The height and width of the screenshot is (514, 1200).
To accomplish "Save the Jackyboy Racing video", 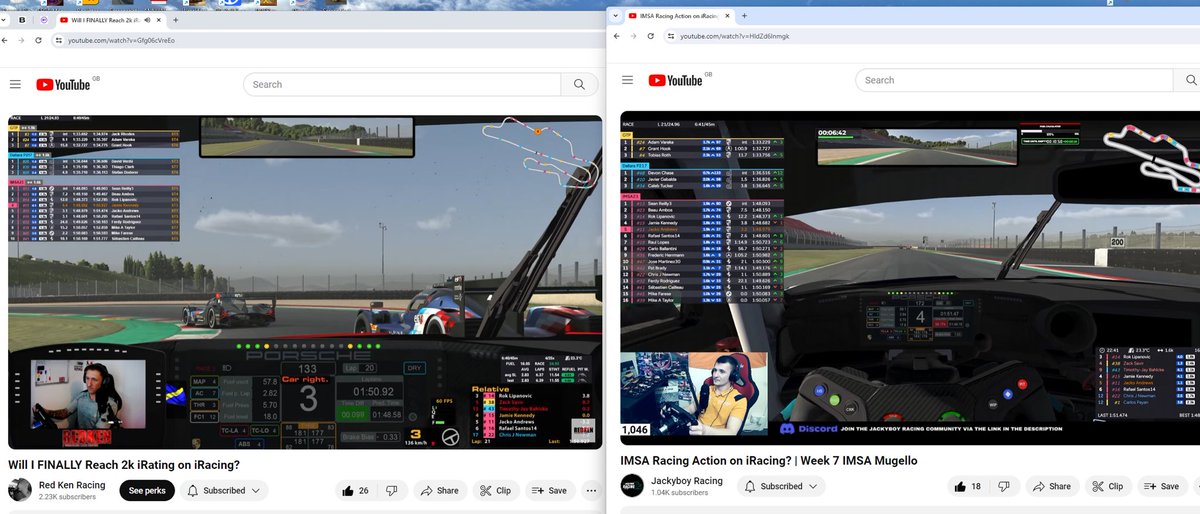I will click(1162, 486).
